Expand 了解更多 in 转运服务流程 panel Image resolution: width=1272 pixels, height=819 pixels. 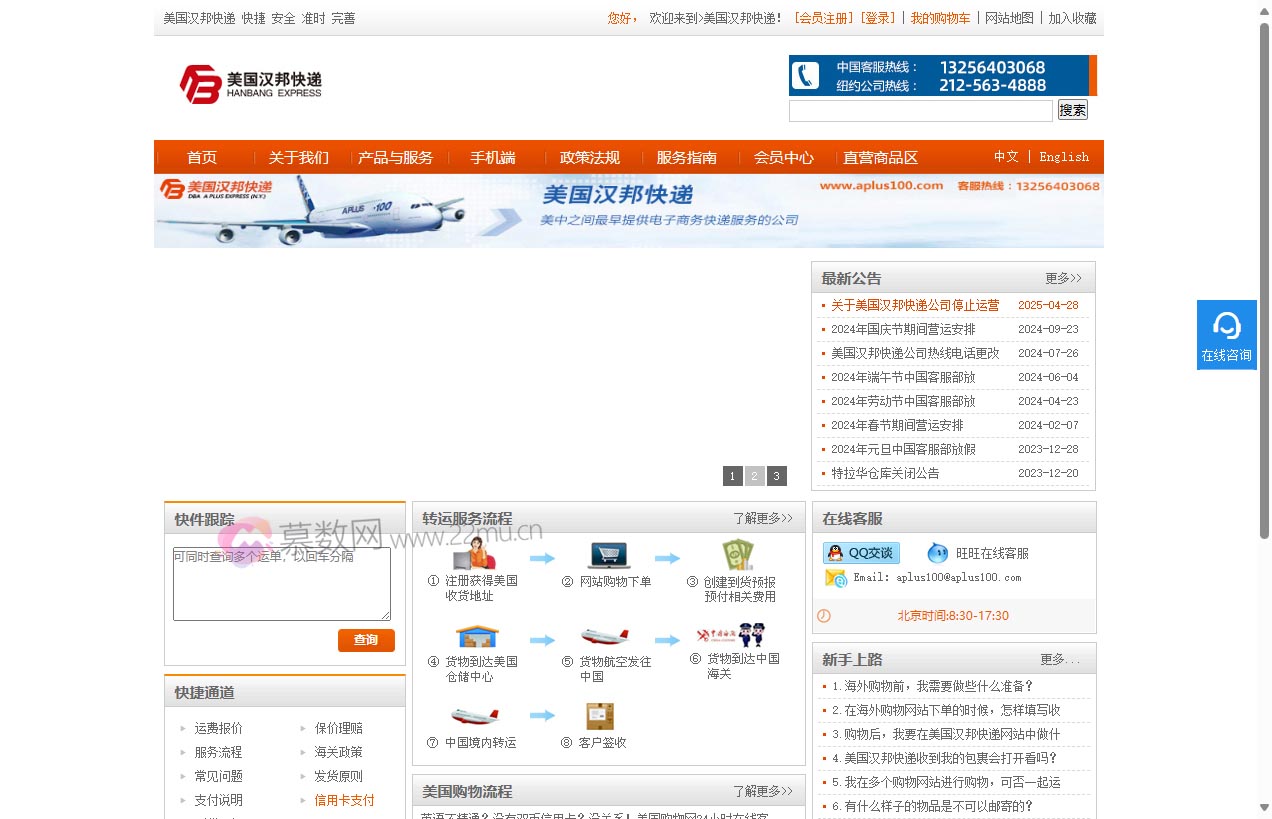(762, 519)
